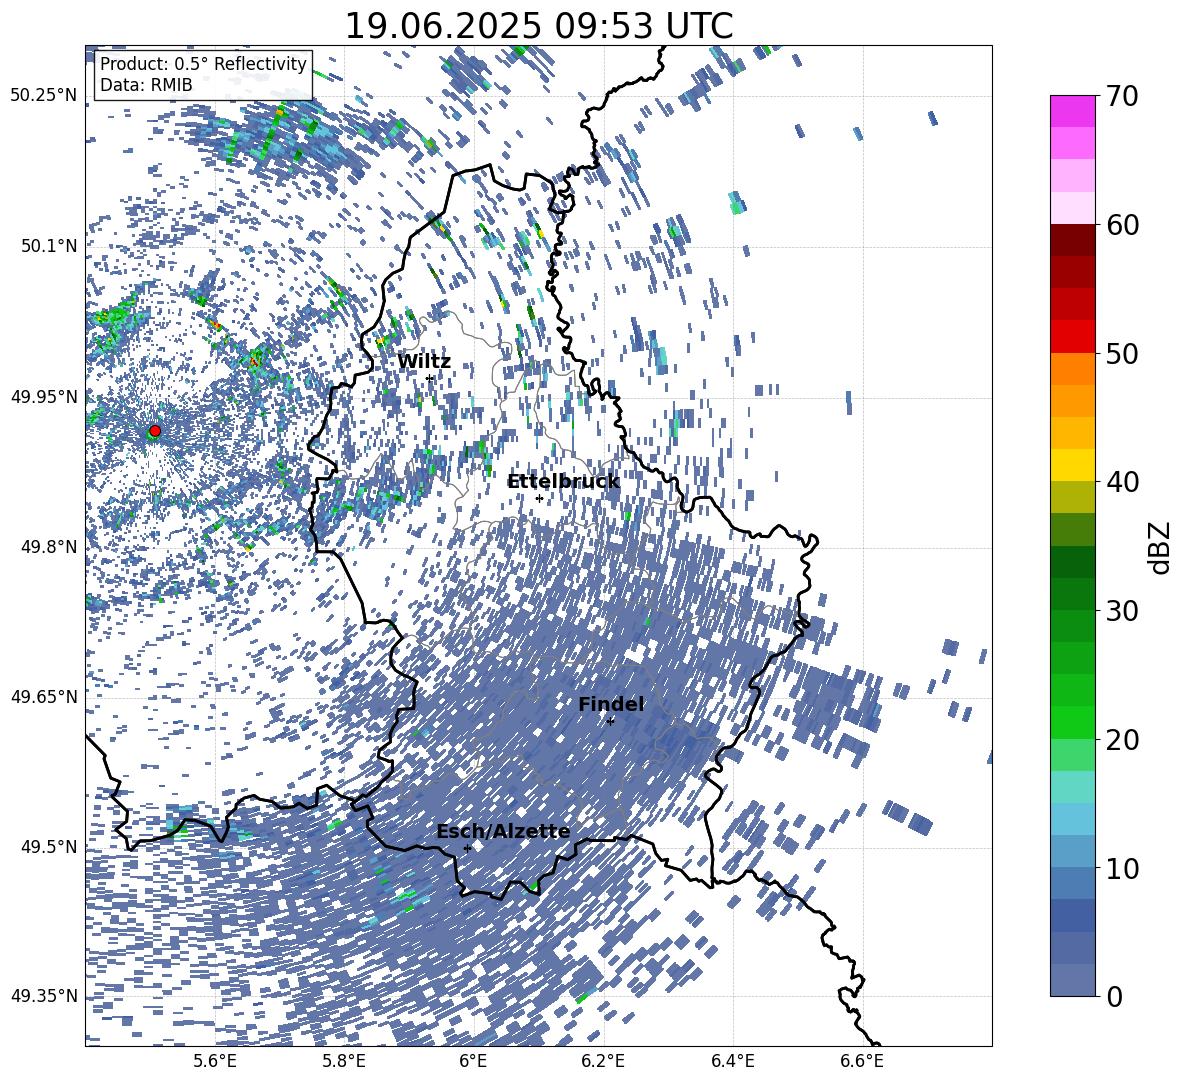1184x1081 pixels.
Task: Click the Ettelbruck location cross marker
Action: pyautogui.click(x=539, y=498)
